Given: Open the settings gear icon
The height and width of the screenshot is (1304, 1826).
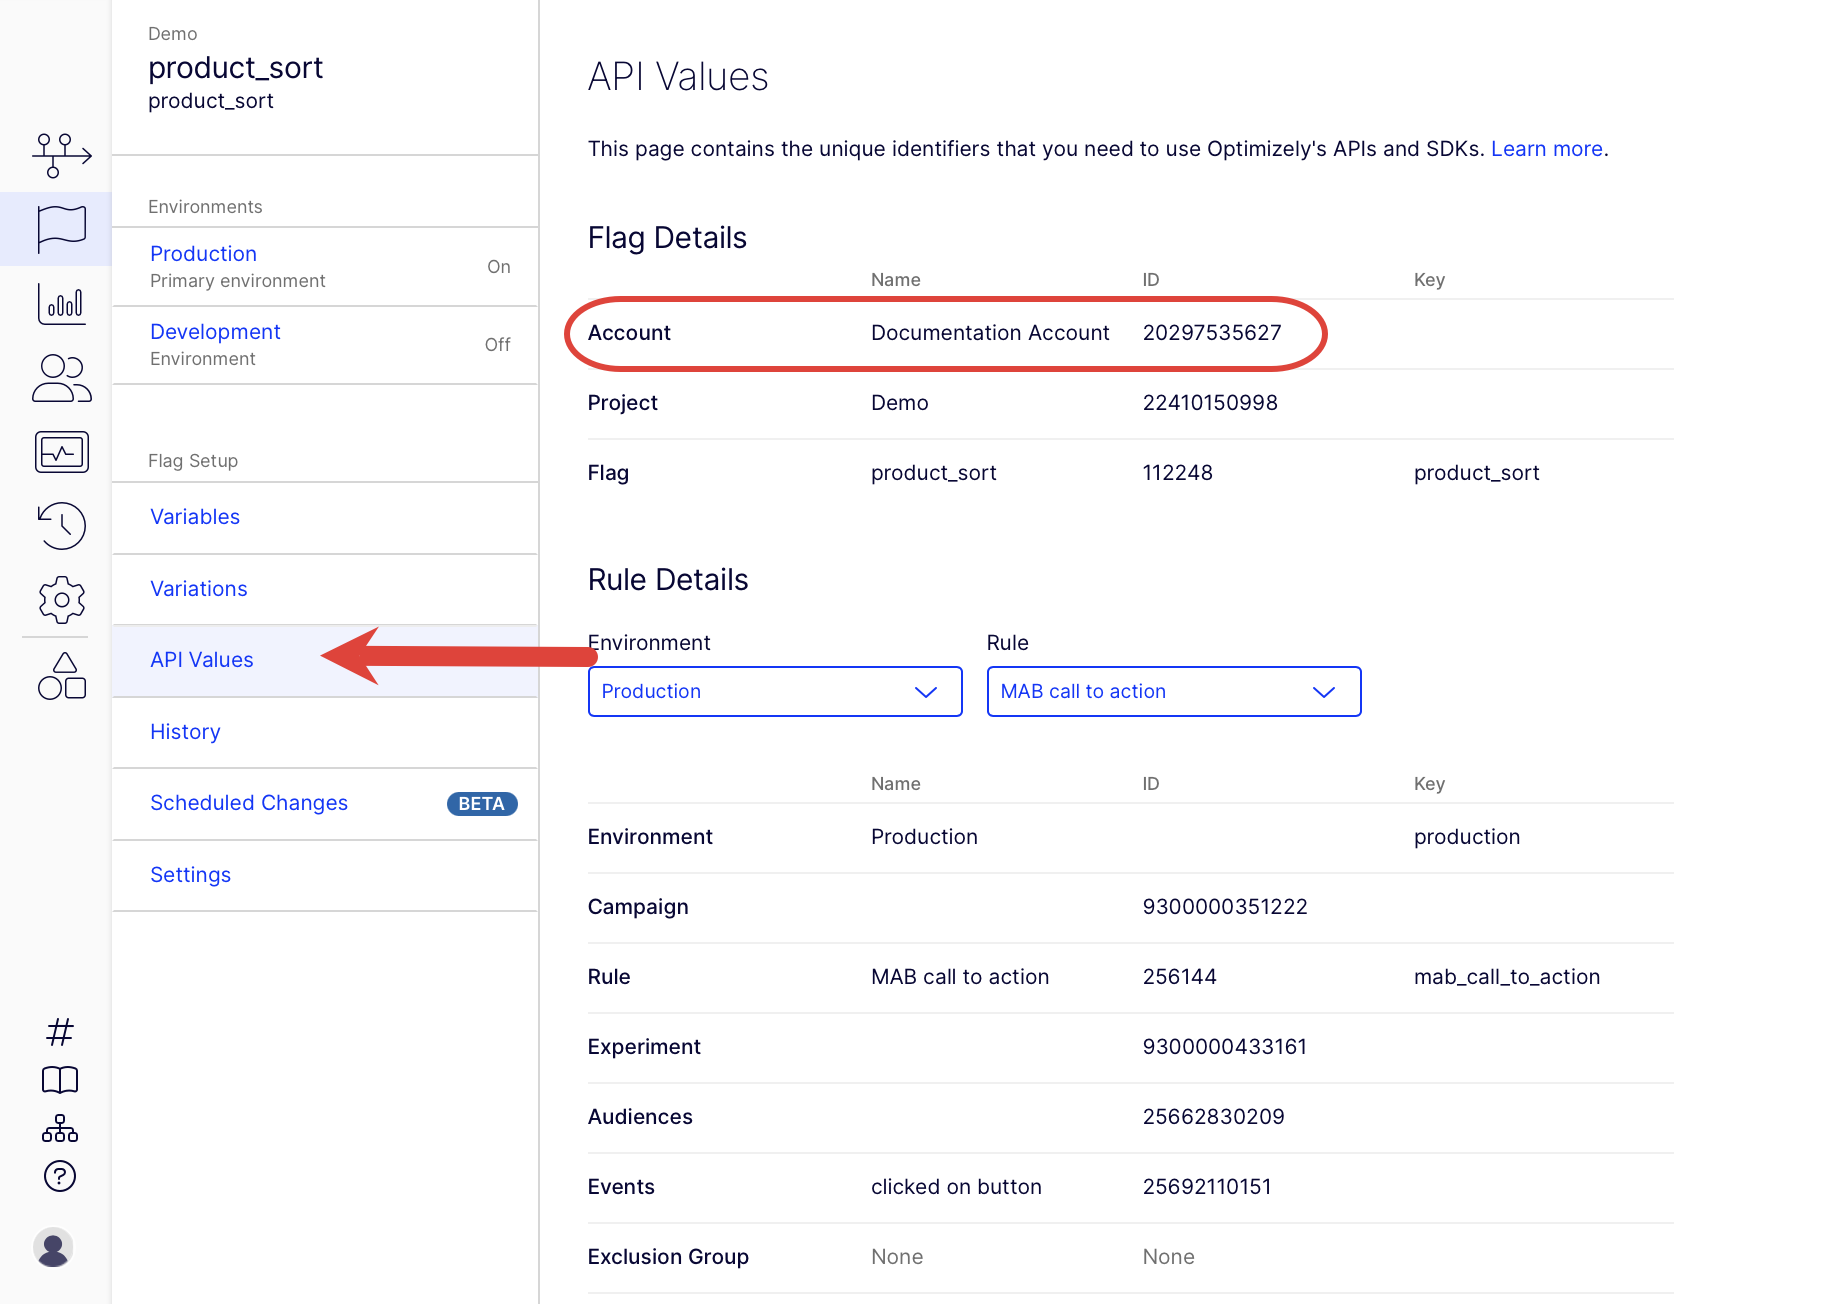Looking at the screenshot, I should pos(61,599).
